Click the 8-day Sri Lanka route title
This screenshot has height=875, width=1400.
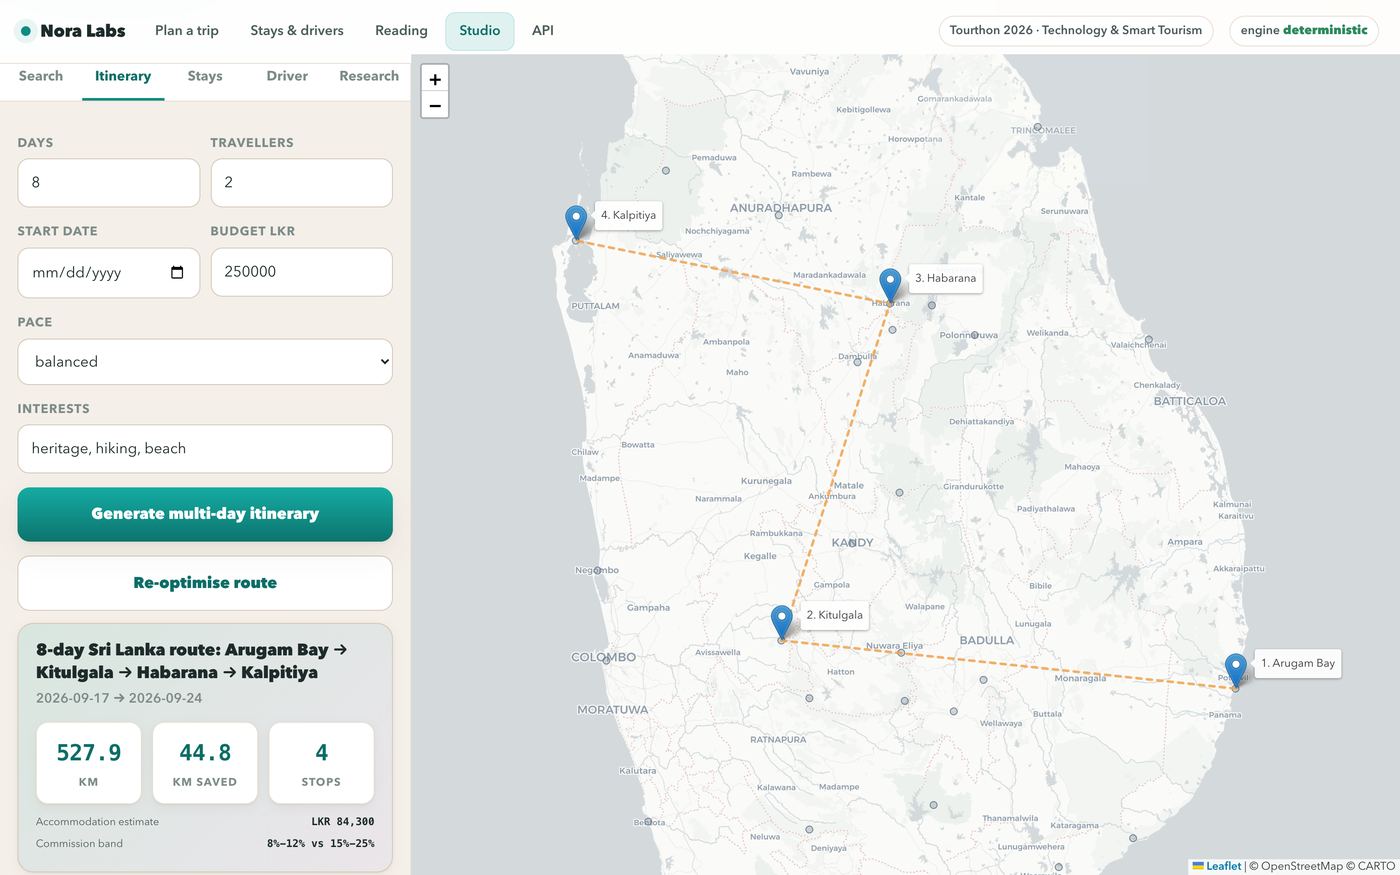(x=192, y=661)
